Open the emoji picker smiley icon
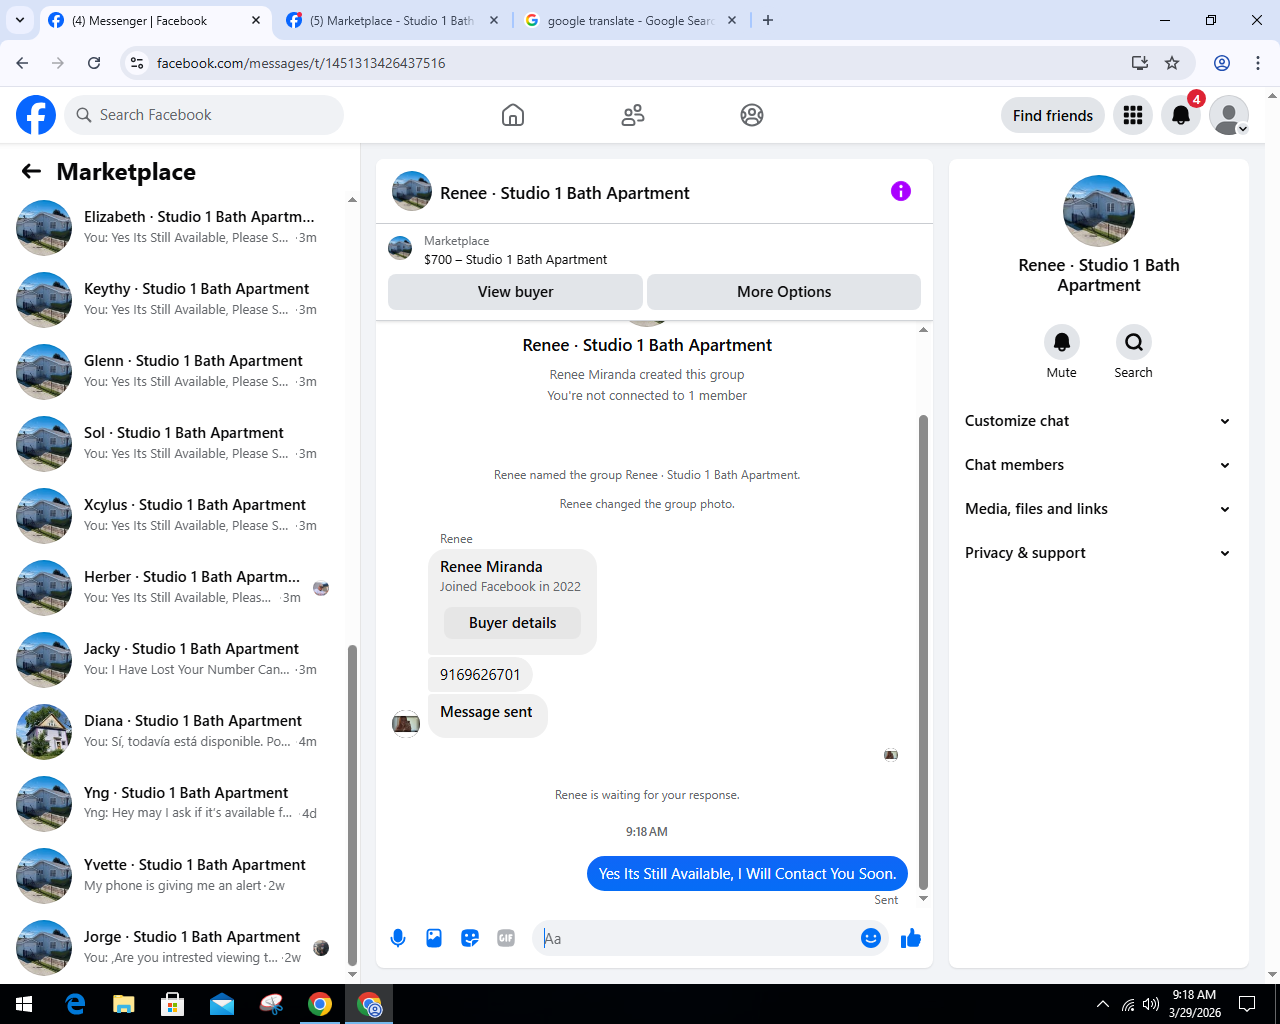 coord(871,938)
